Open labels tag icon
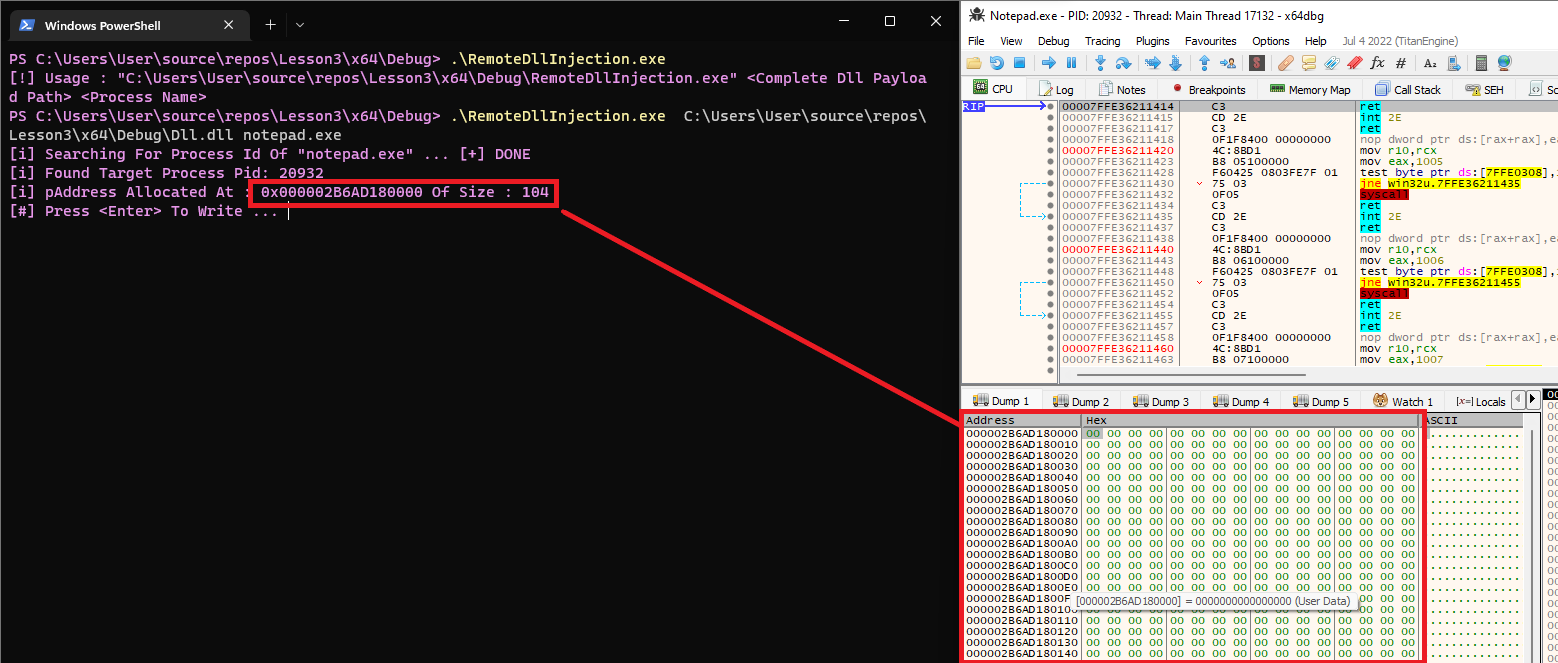The image size is (1558, 663). tap(1331, 63)
